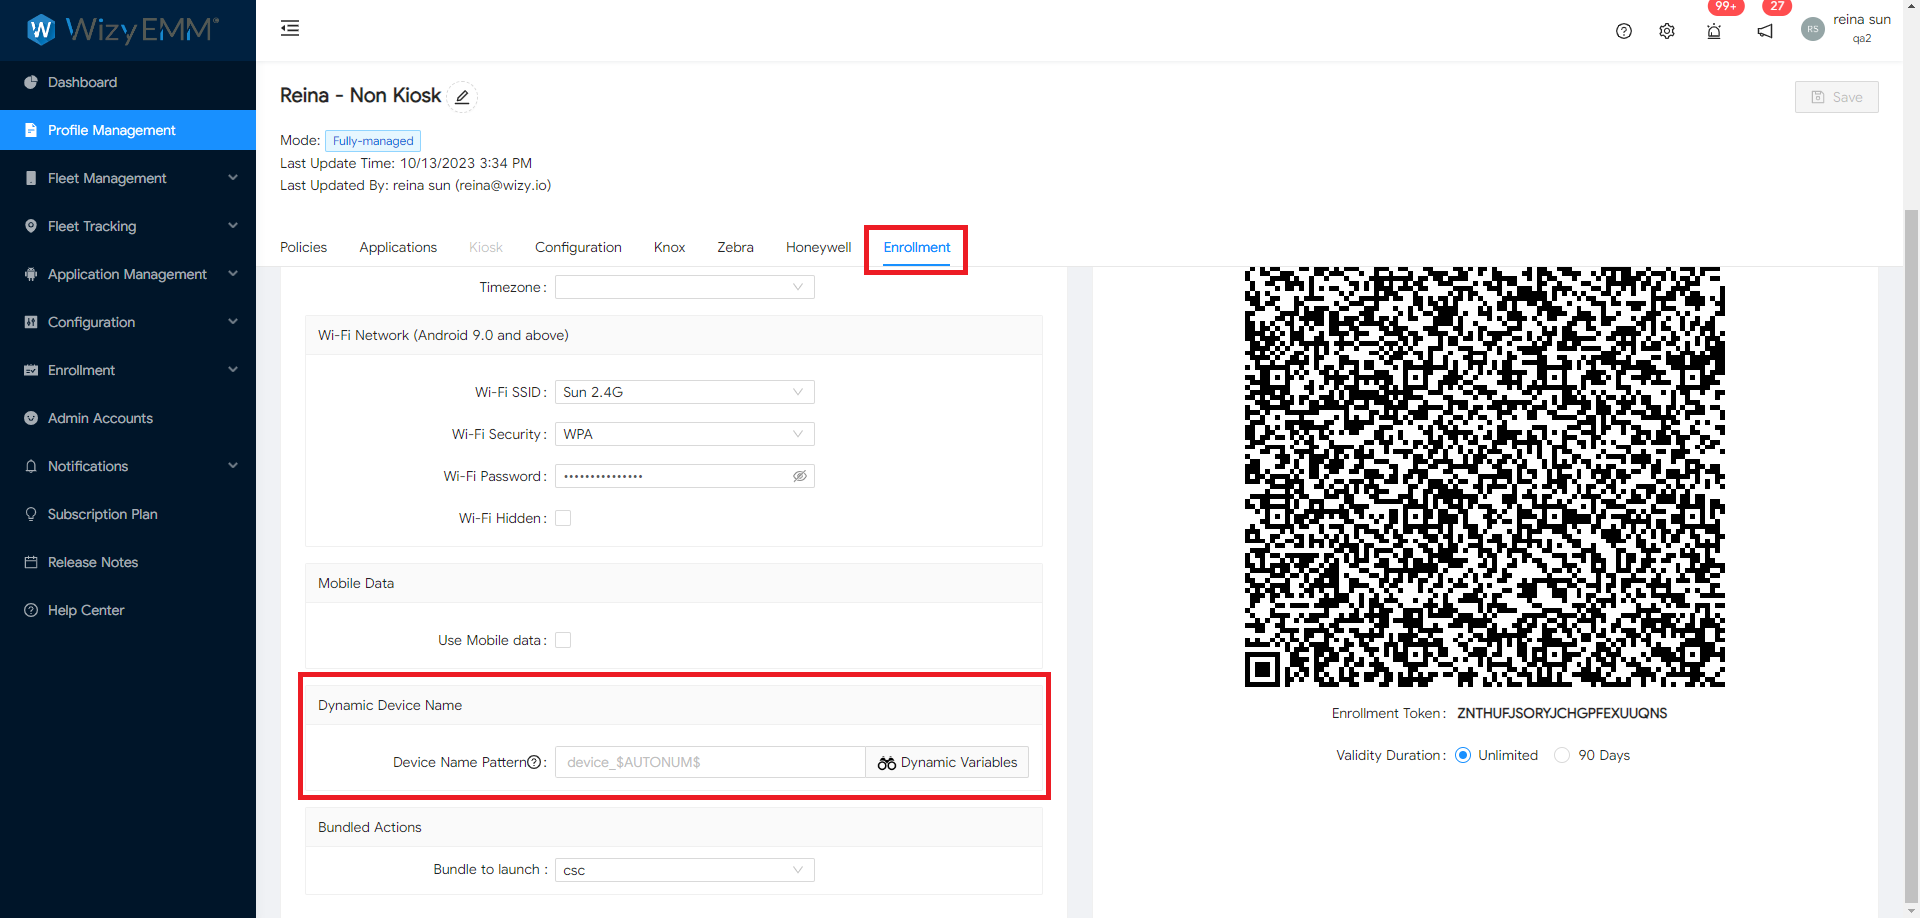
Task: Select the Enrollment tab
Action: 917,247
